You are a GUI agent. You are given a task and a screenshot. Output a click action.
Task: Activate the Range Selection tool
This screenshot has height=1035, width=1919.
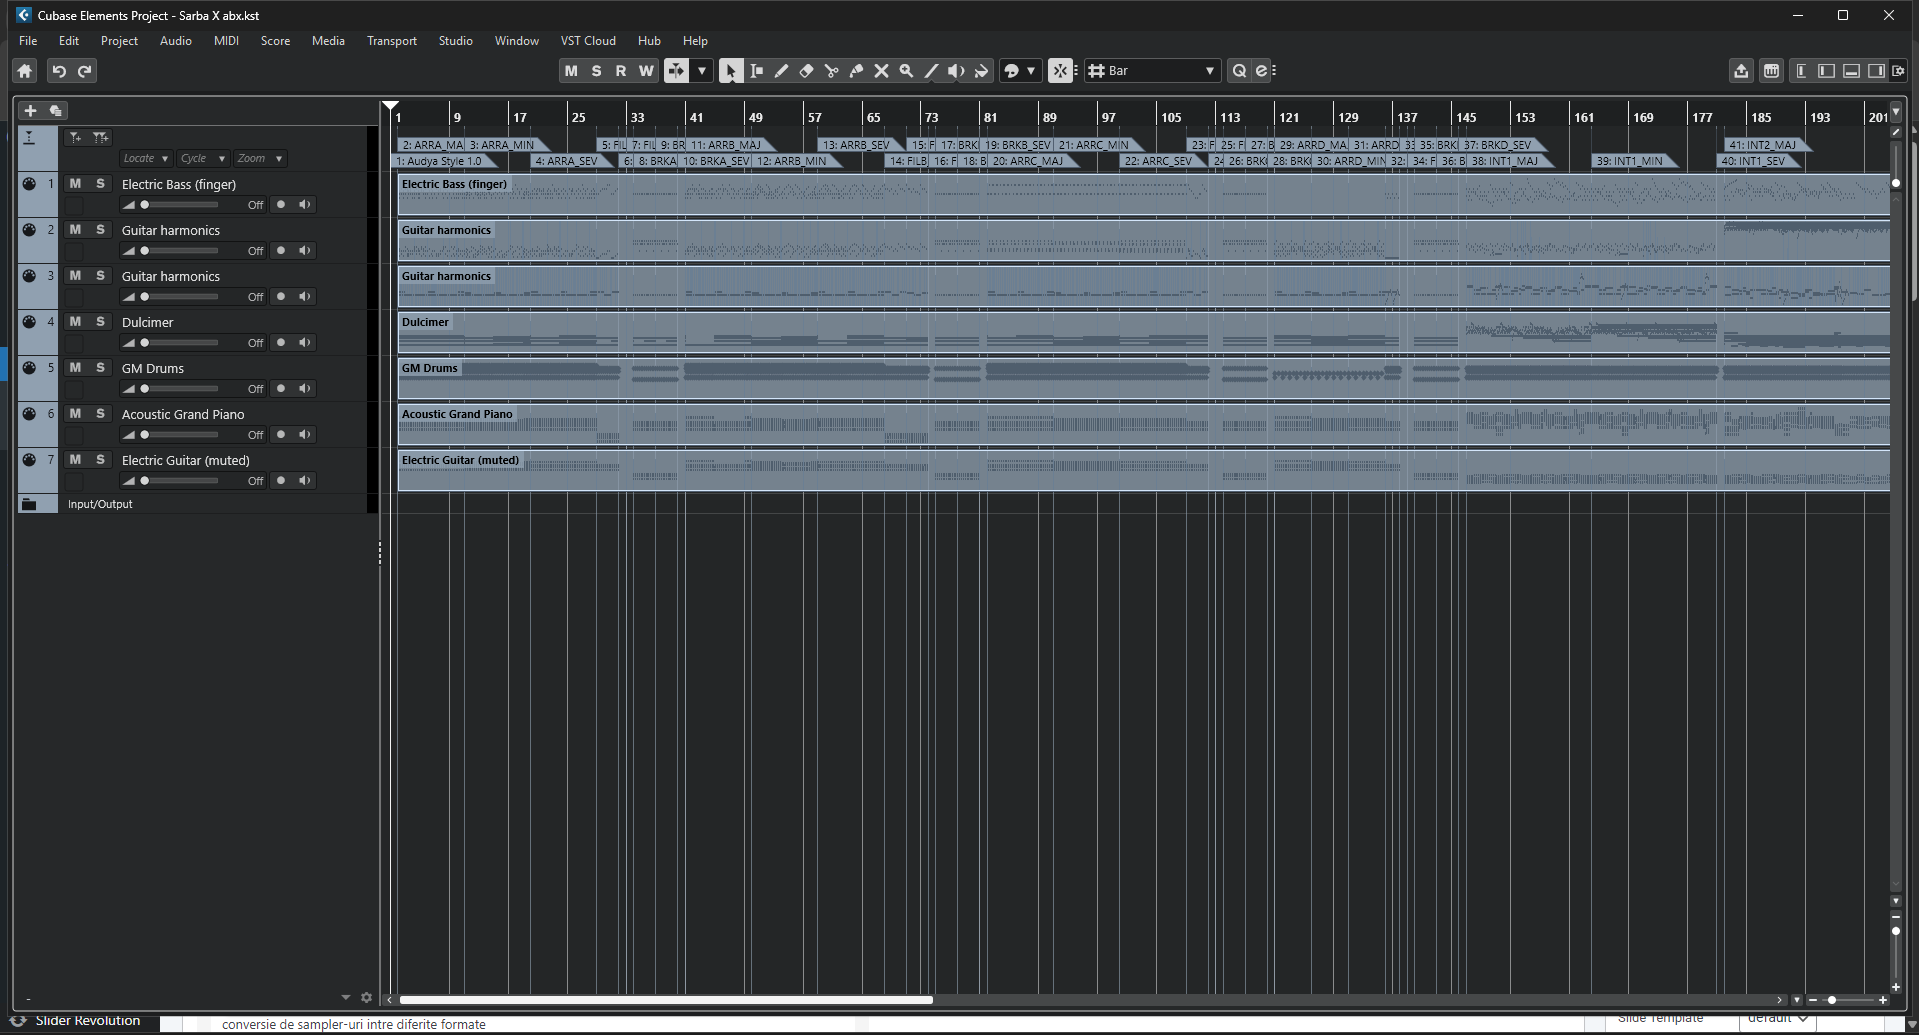pyautogui.click(x=756, y=71)
